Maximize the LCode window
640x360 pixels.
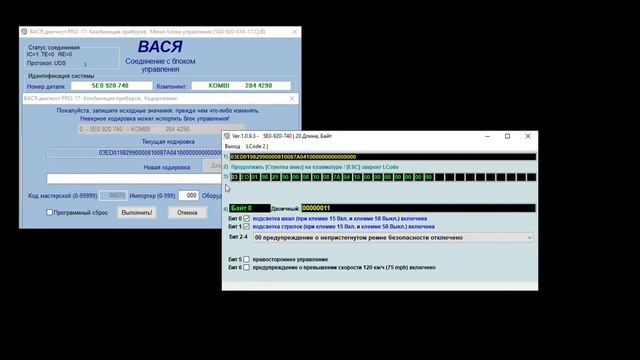click(507, 136)
